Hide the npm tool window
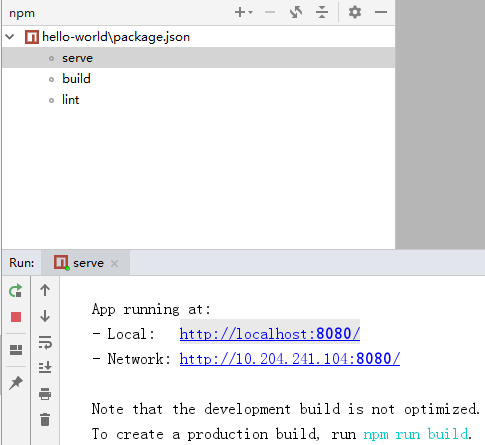 [381, 12]
